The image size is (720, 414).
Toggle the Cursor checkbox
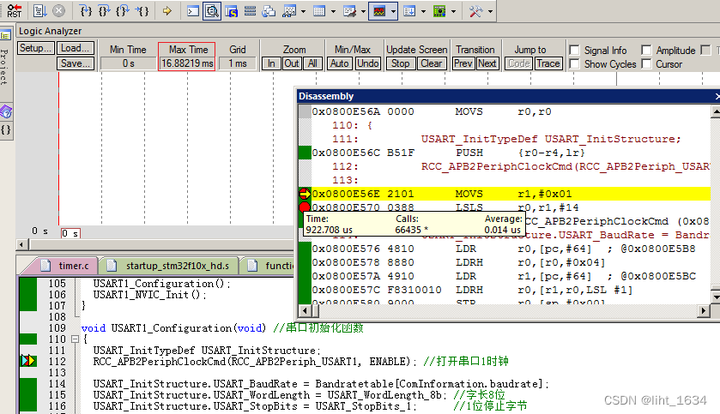point(646,64)
